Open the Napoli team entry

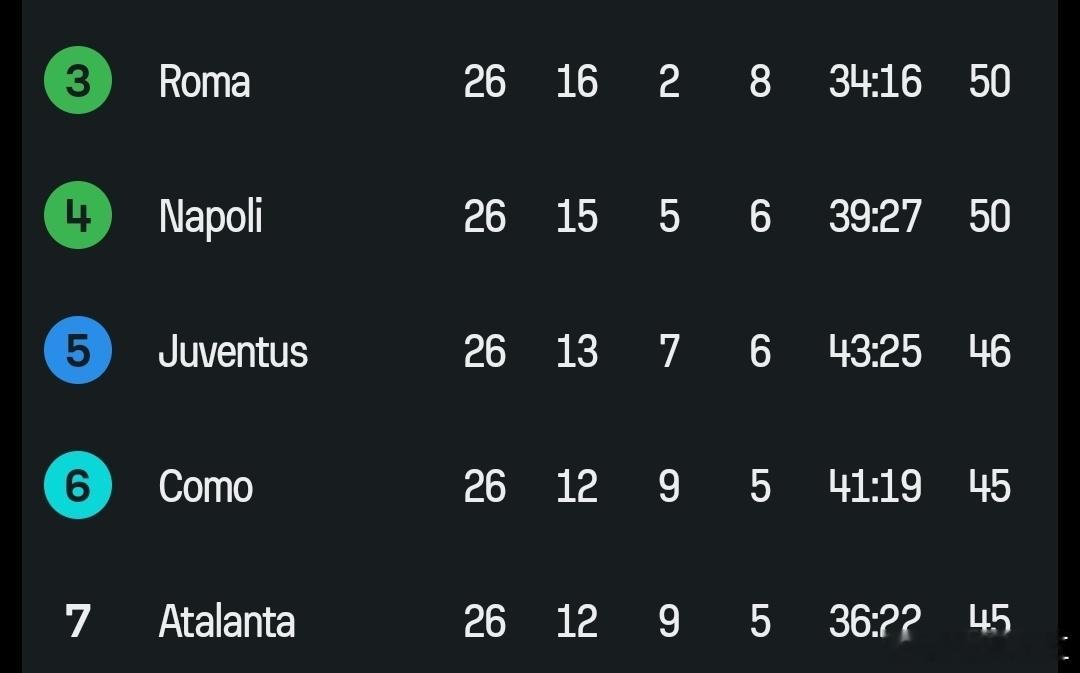(211, 217)
